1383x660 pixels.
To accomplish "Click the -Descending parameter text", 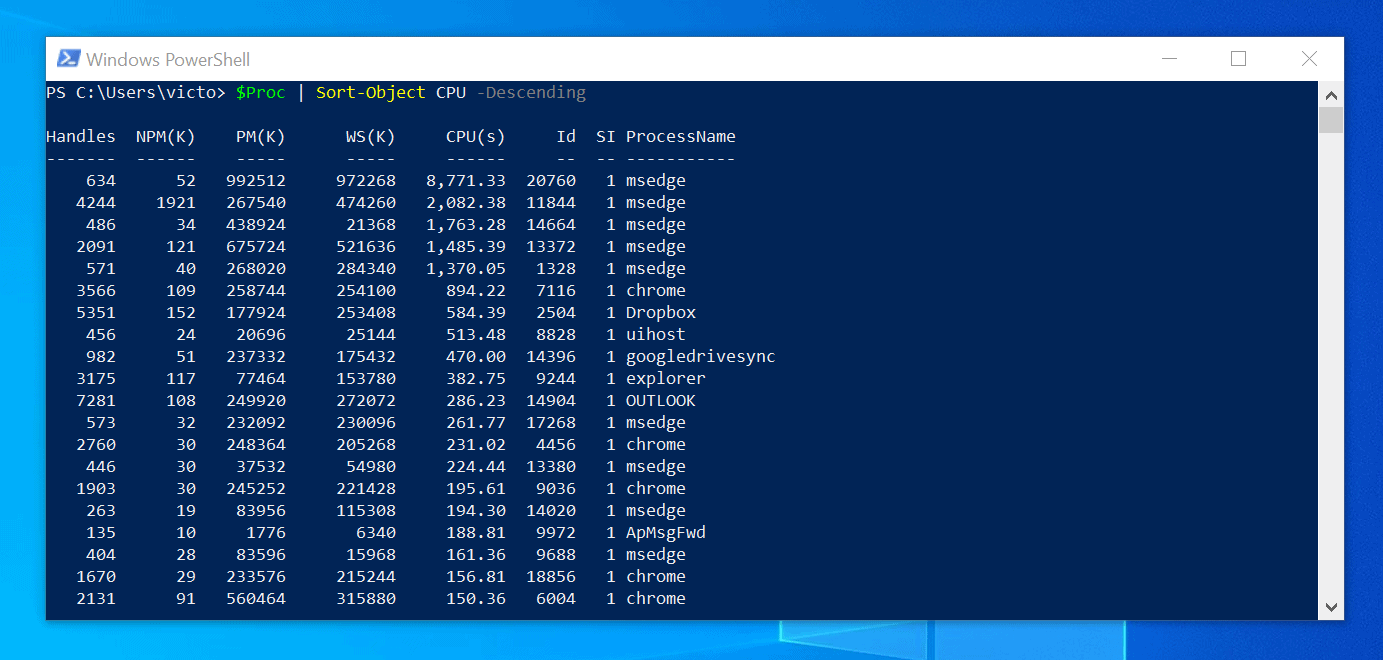I will 531,93.
